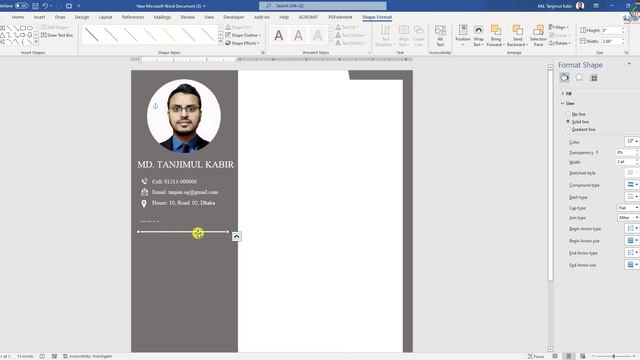Select the Shape Format tab
The image size is (640, 360).
coord(377,17)
